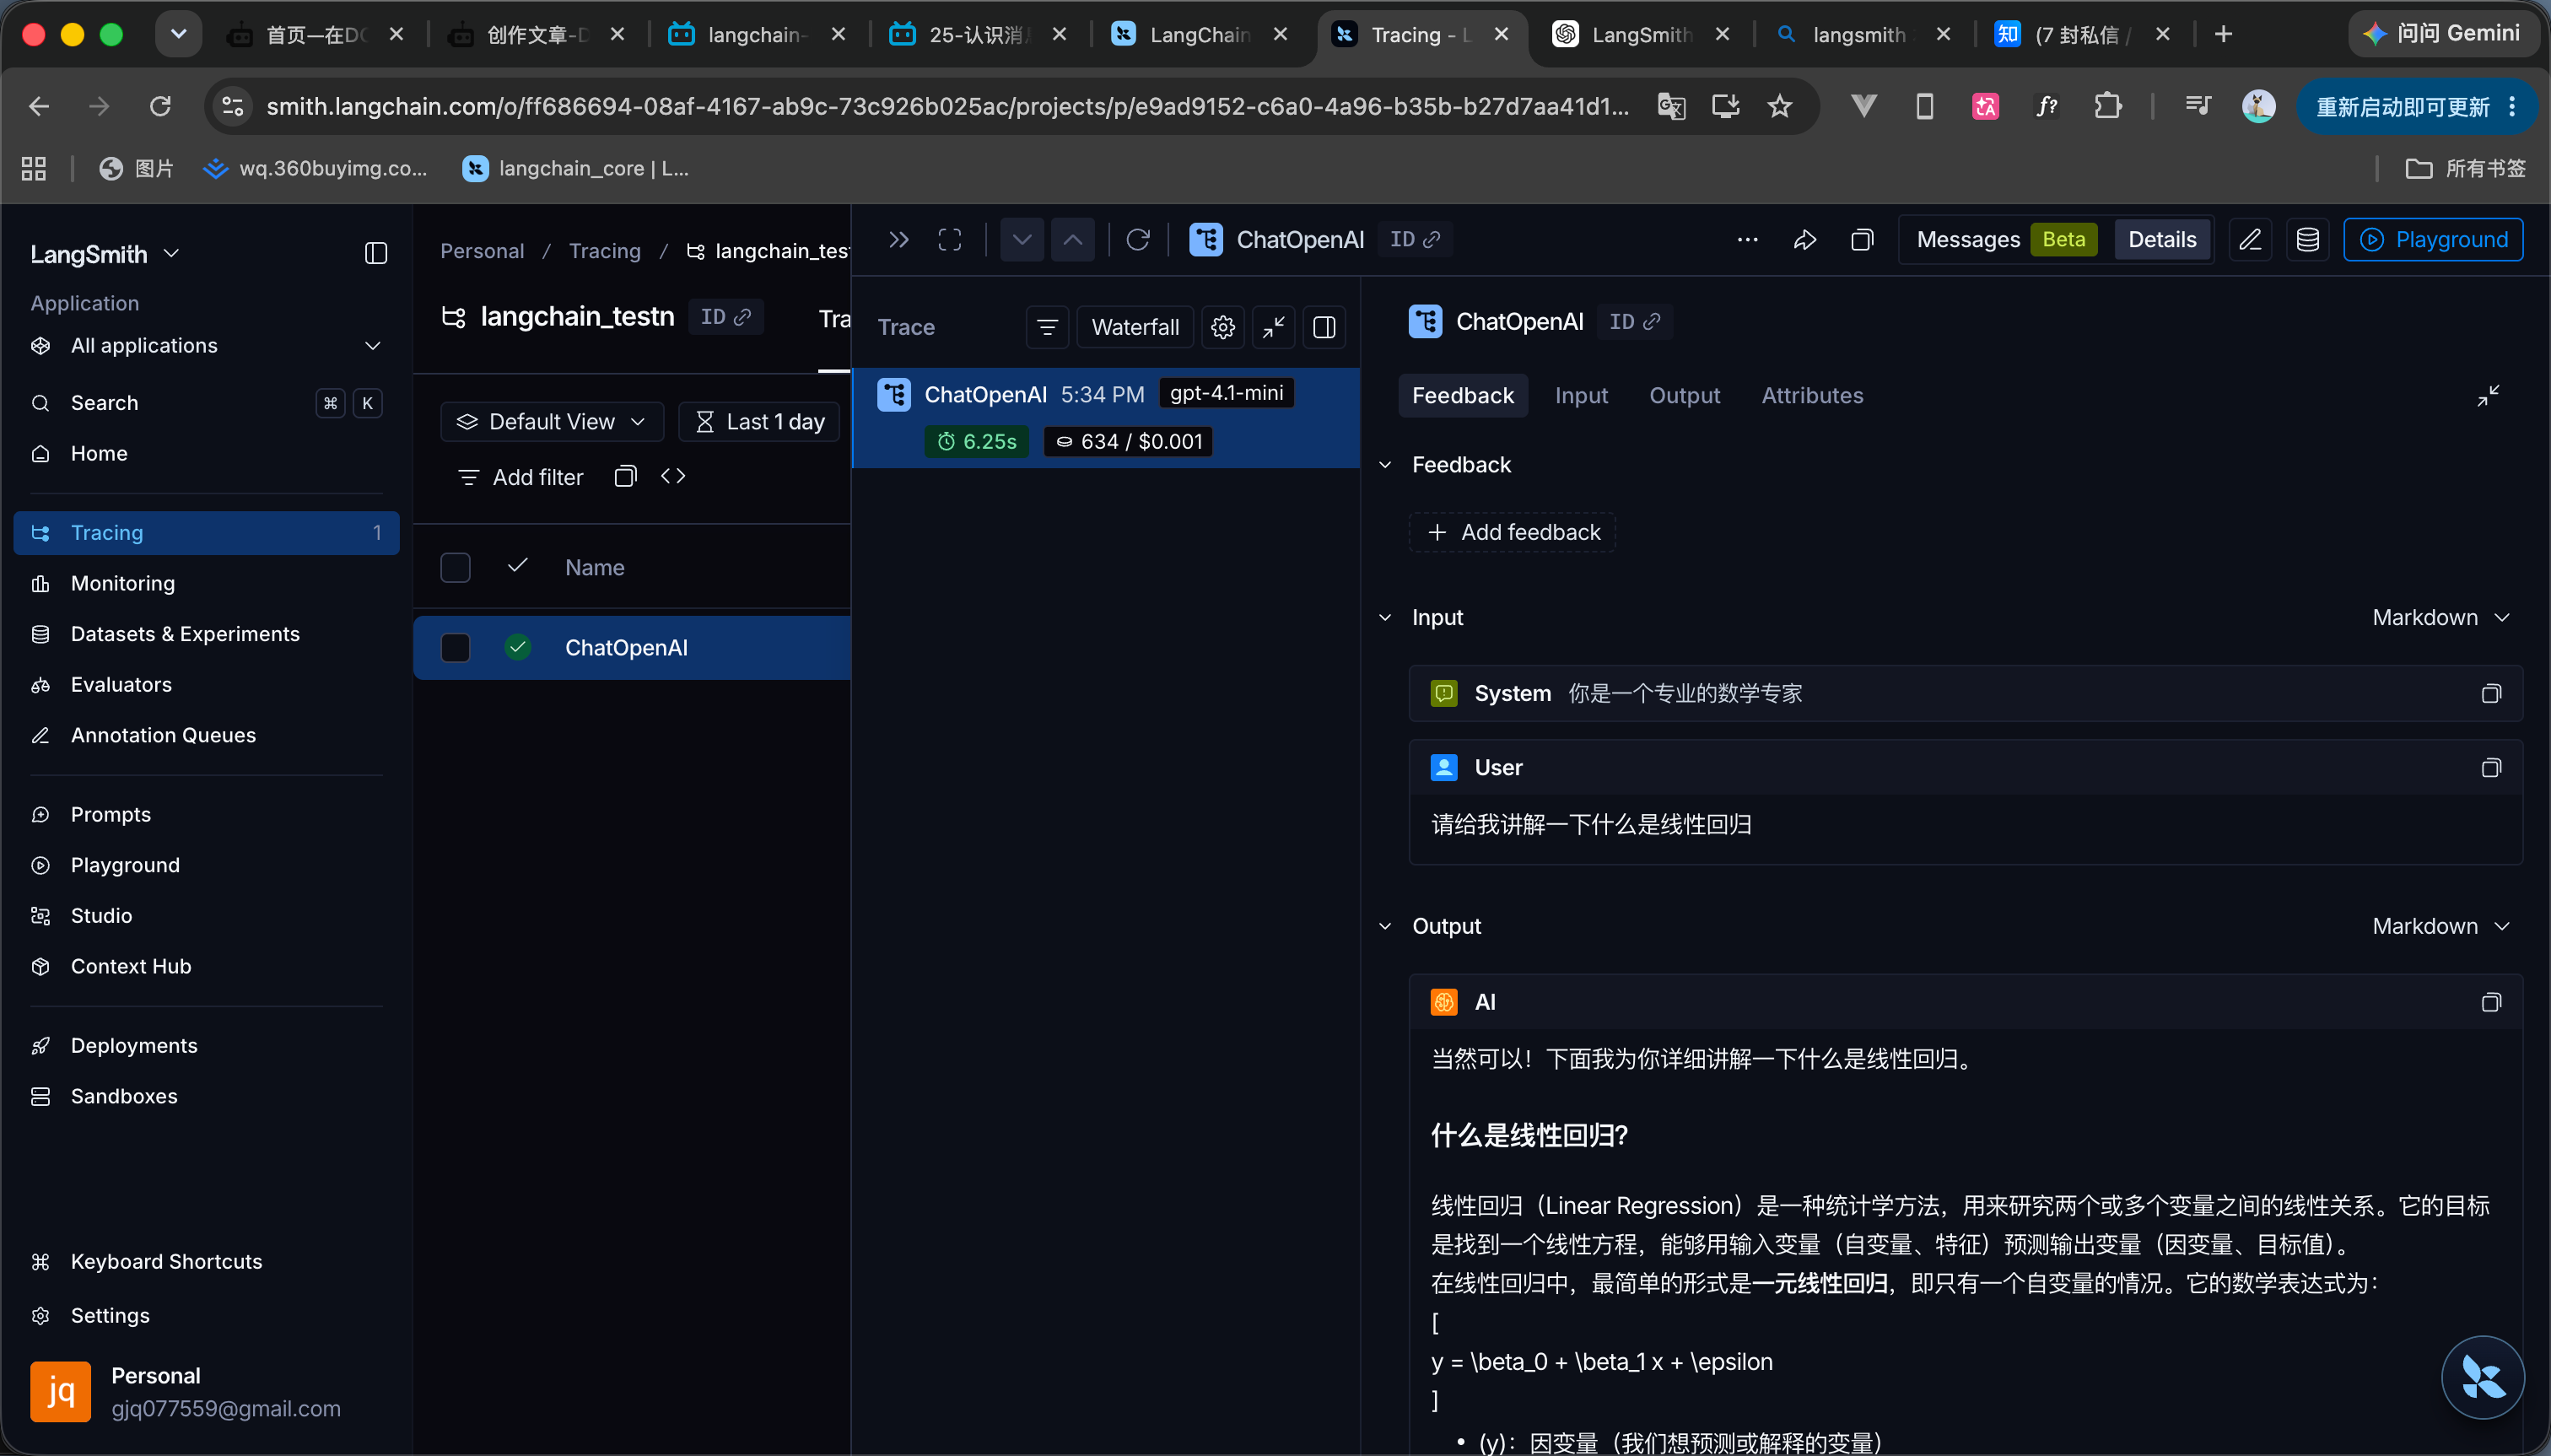Switch to the Input tab
This screenshot has width=2551, height=1456.
coord(1581,396)
